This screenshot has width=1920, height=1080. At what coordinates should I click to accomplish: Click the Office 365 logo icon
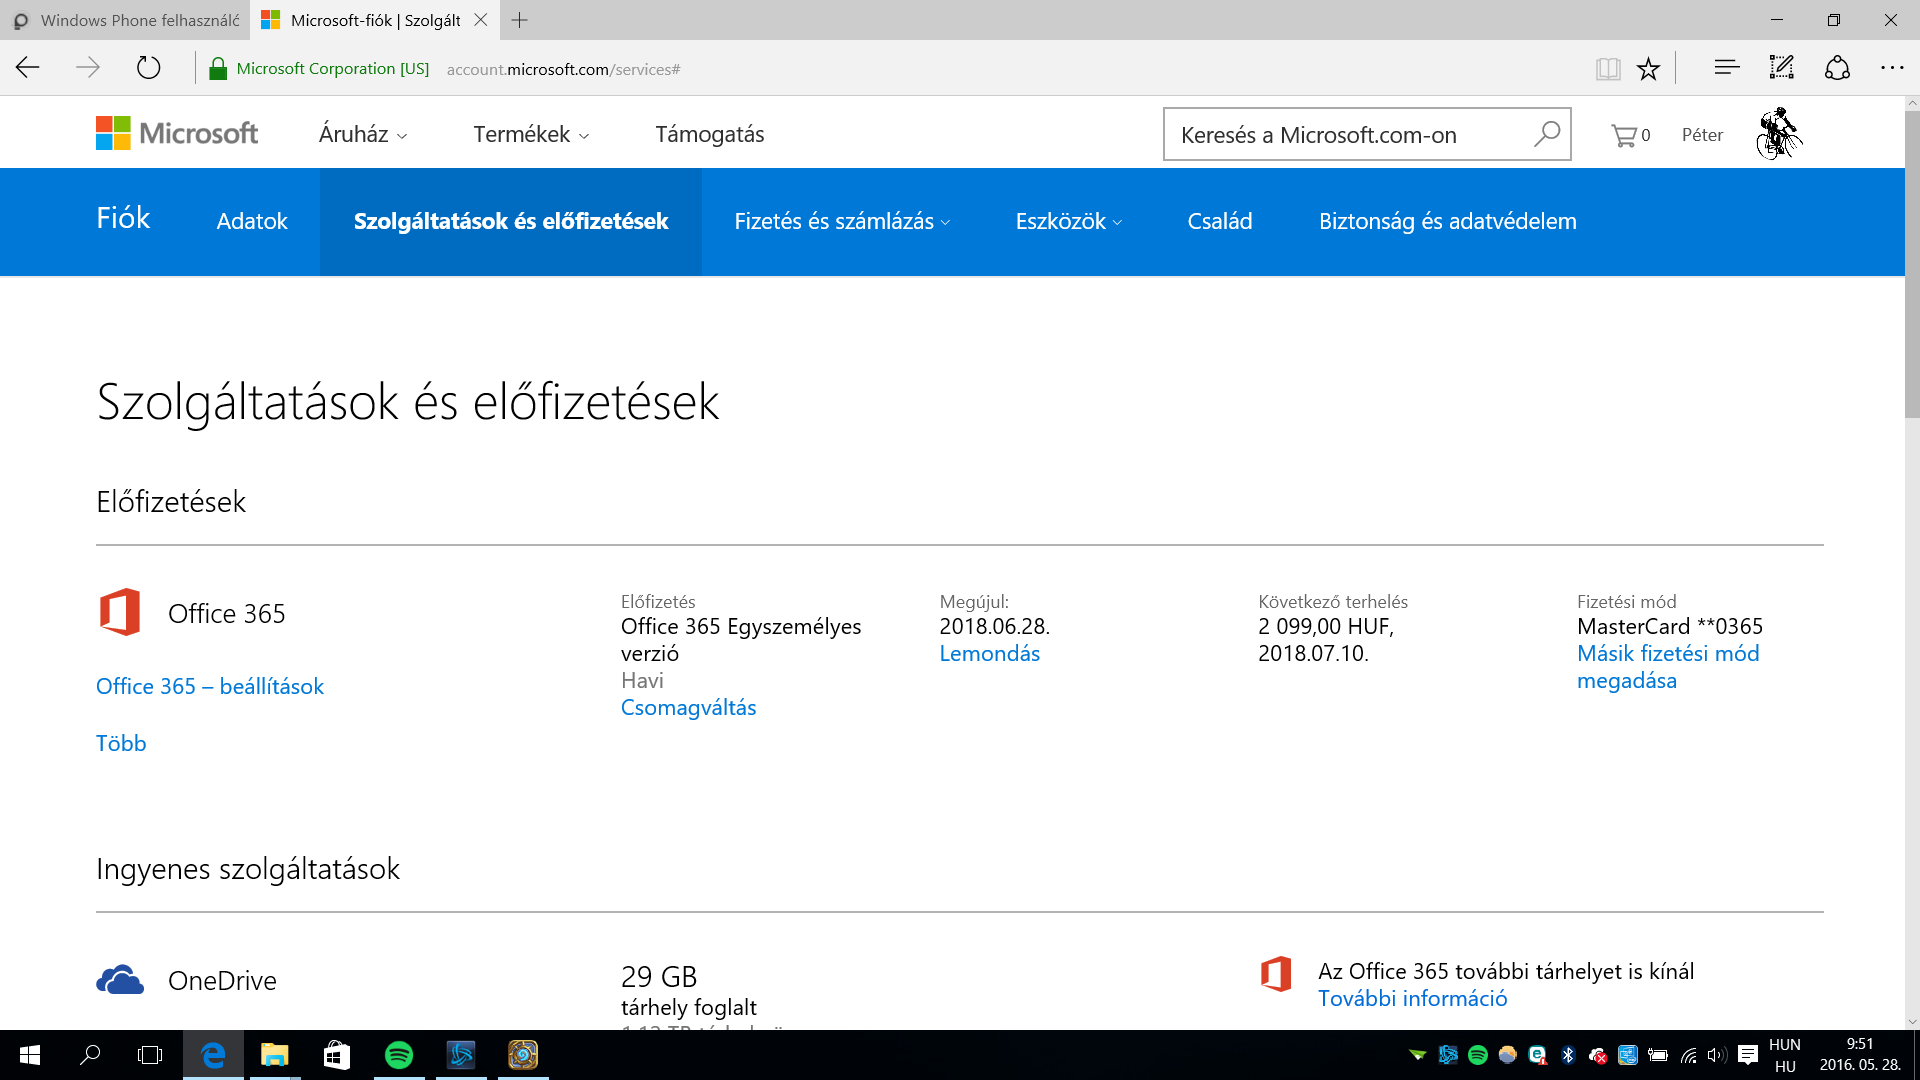tap(120, 612)
